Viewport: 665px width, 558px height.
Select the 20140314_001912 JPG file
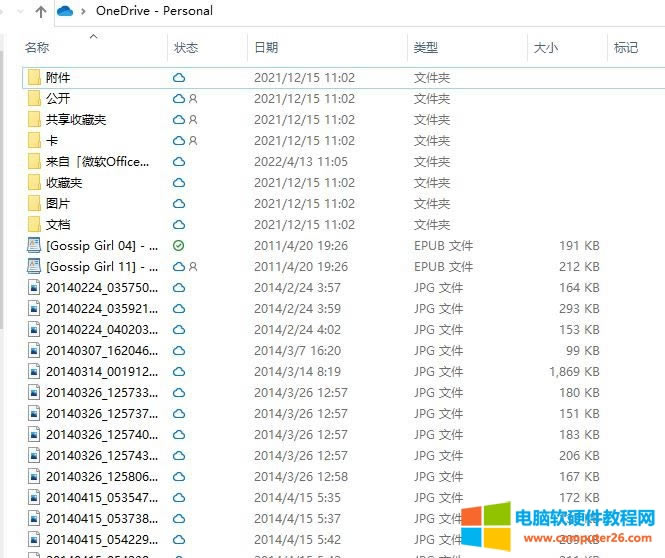[x=101, y=371]
